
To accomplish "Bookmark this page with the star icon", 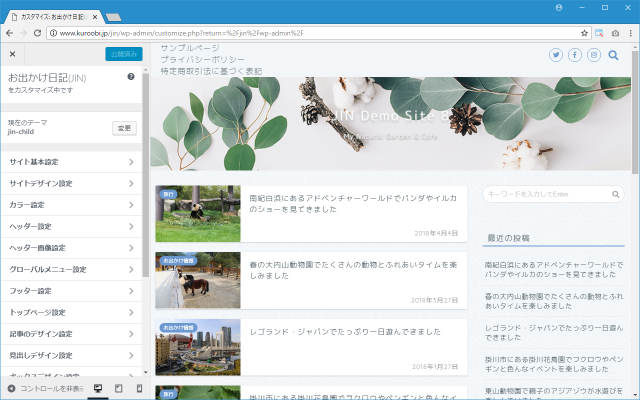I will 584,32.
